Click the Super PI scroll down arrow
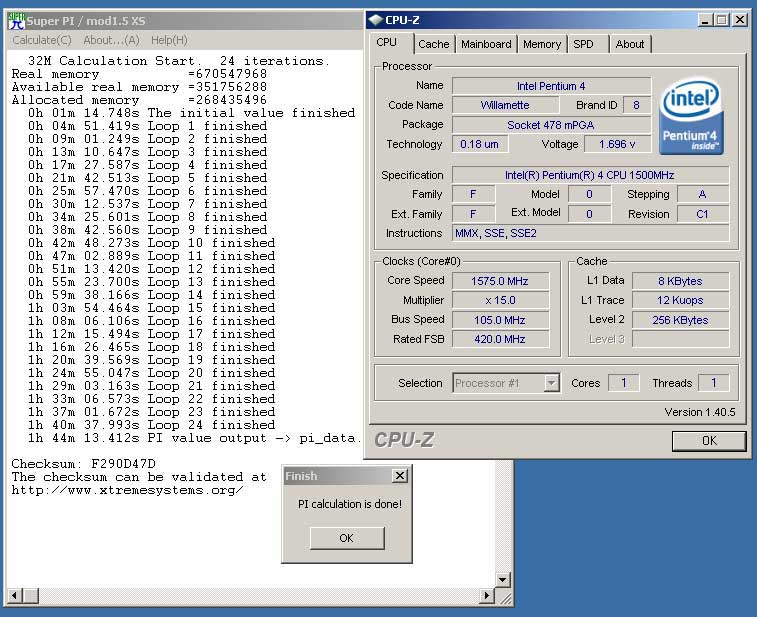 tap(503, 579)
